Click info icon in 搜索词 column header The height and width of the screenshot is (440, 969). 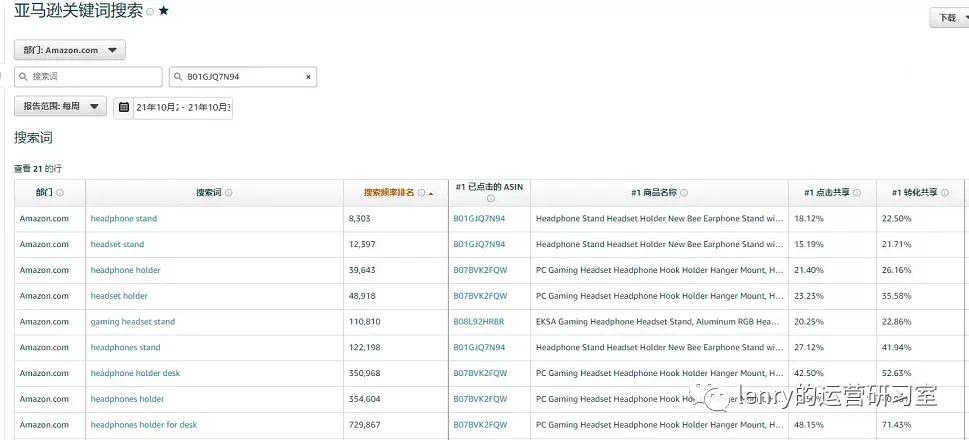[x=229, y=193]
